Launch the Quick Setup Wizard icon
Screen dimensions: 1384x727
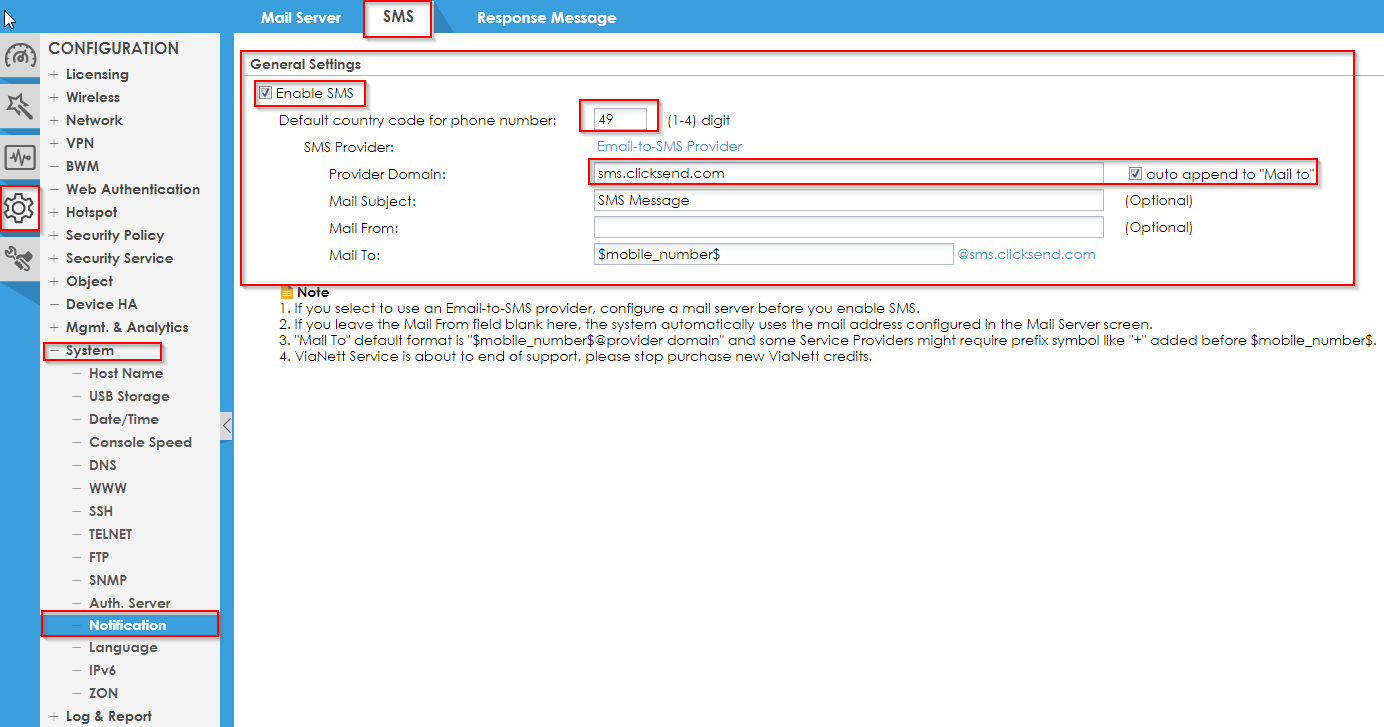point(18,104)
